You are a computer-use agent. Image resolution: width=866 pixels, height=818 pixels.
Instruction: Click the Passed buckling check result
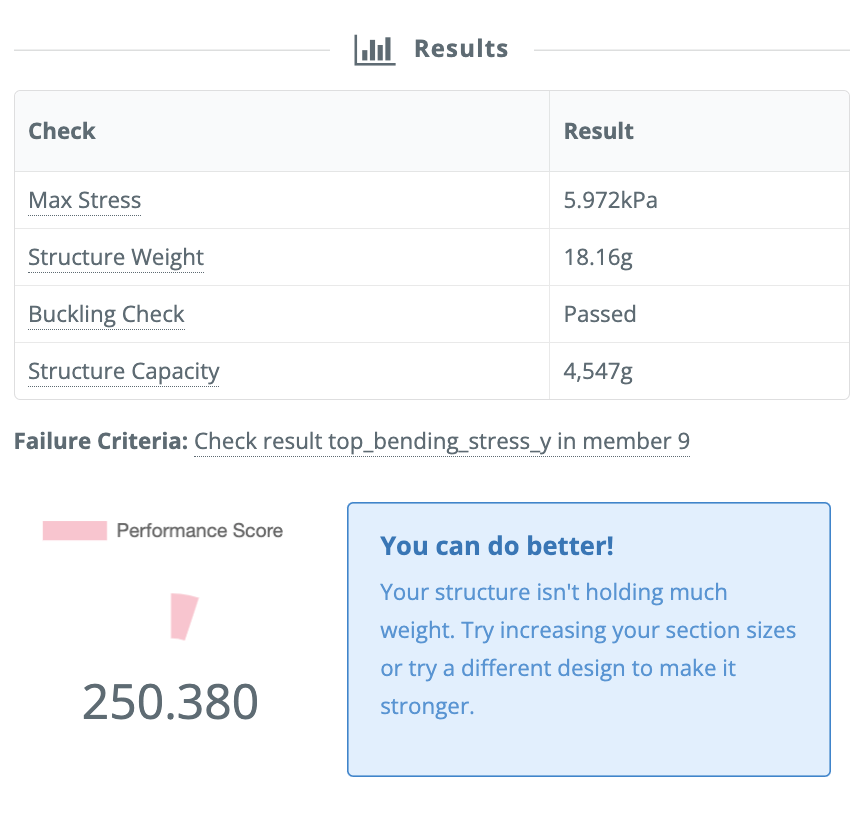coord(600,315)
